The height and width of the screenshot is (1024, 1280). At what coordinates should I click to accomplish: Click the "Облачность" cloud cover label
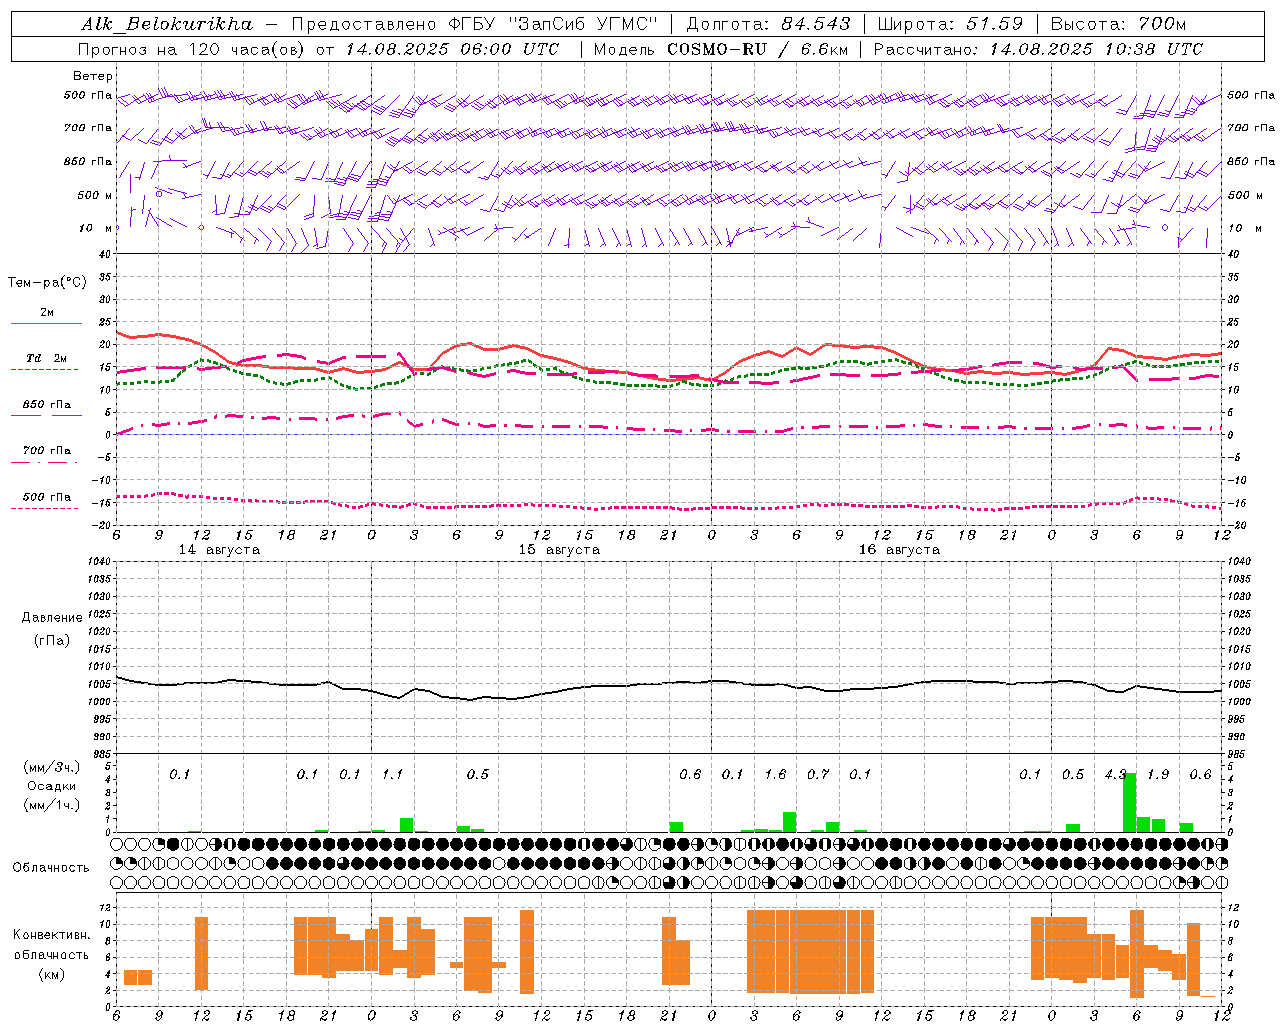[51, 868]
